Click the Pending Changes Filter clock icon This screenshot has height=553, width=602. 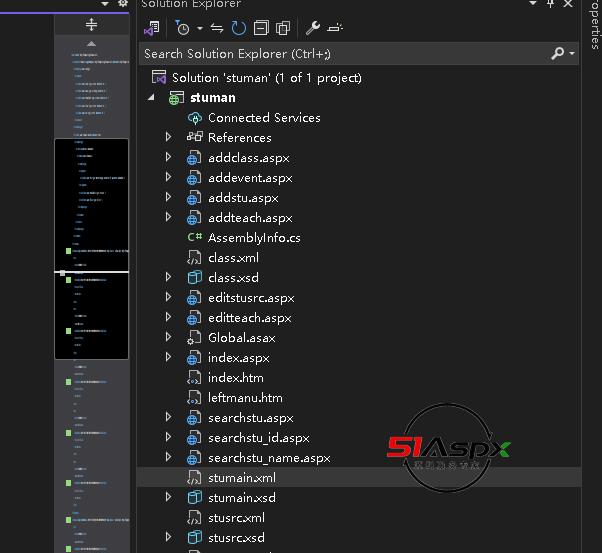(x=181, y=28)
